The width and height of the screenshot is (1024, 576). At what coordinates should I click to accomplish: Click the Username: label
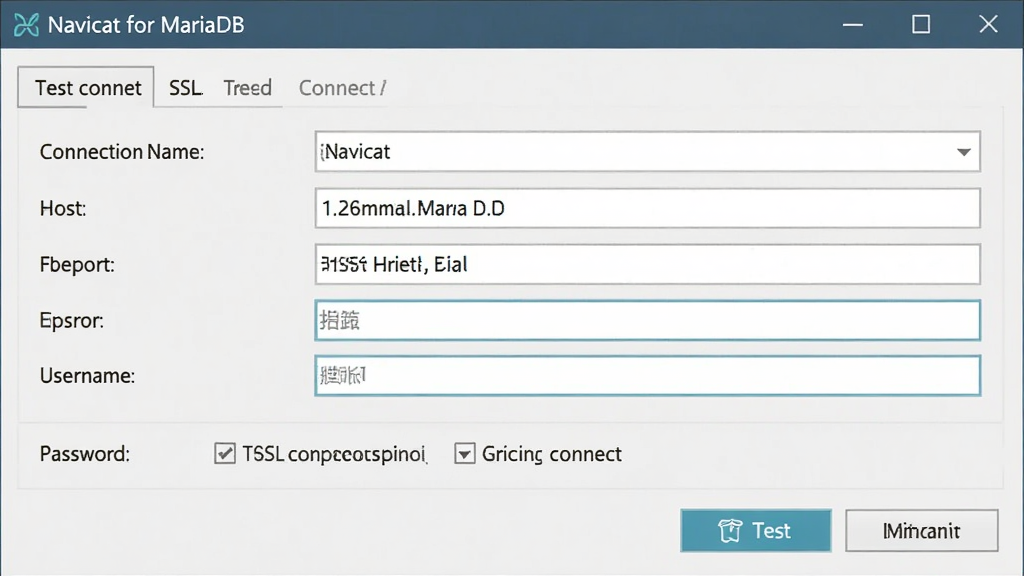[88, 376]
